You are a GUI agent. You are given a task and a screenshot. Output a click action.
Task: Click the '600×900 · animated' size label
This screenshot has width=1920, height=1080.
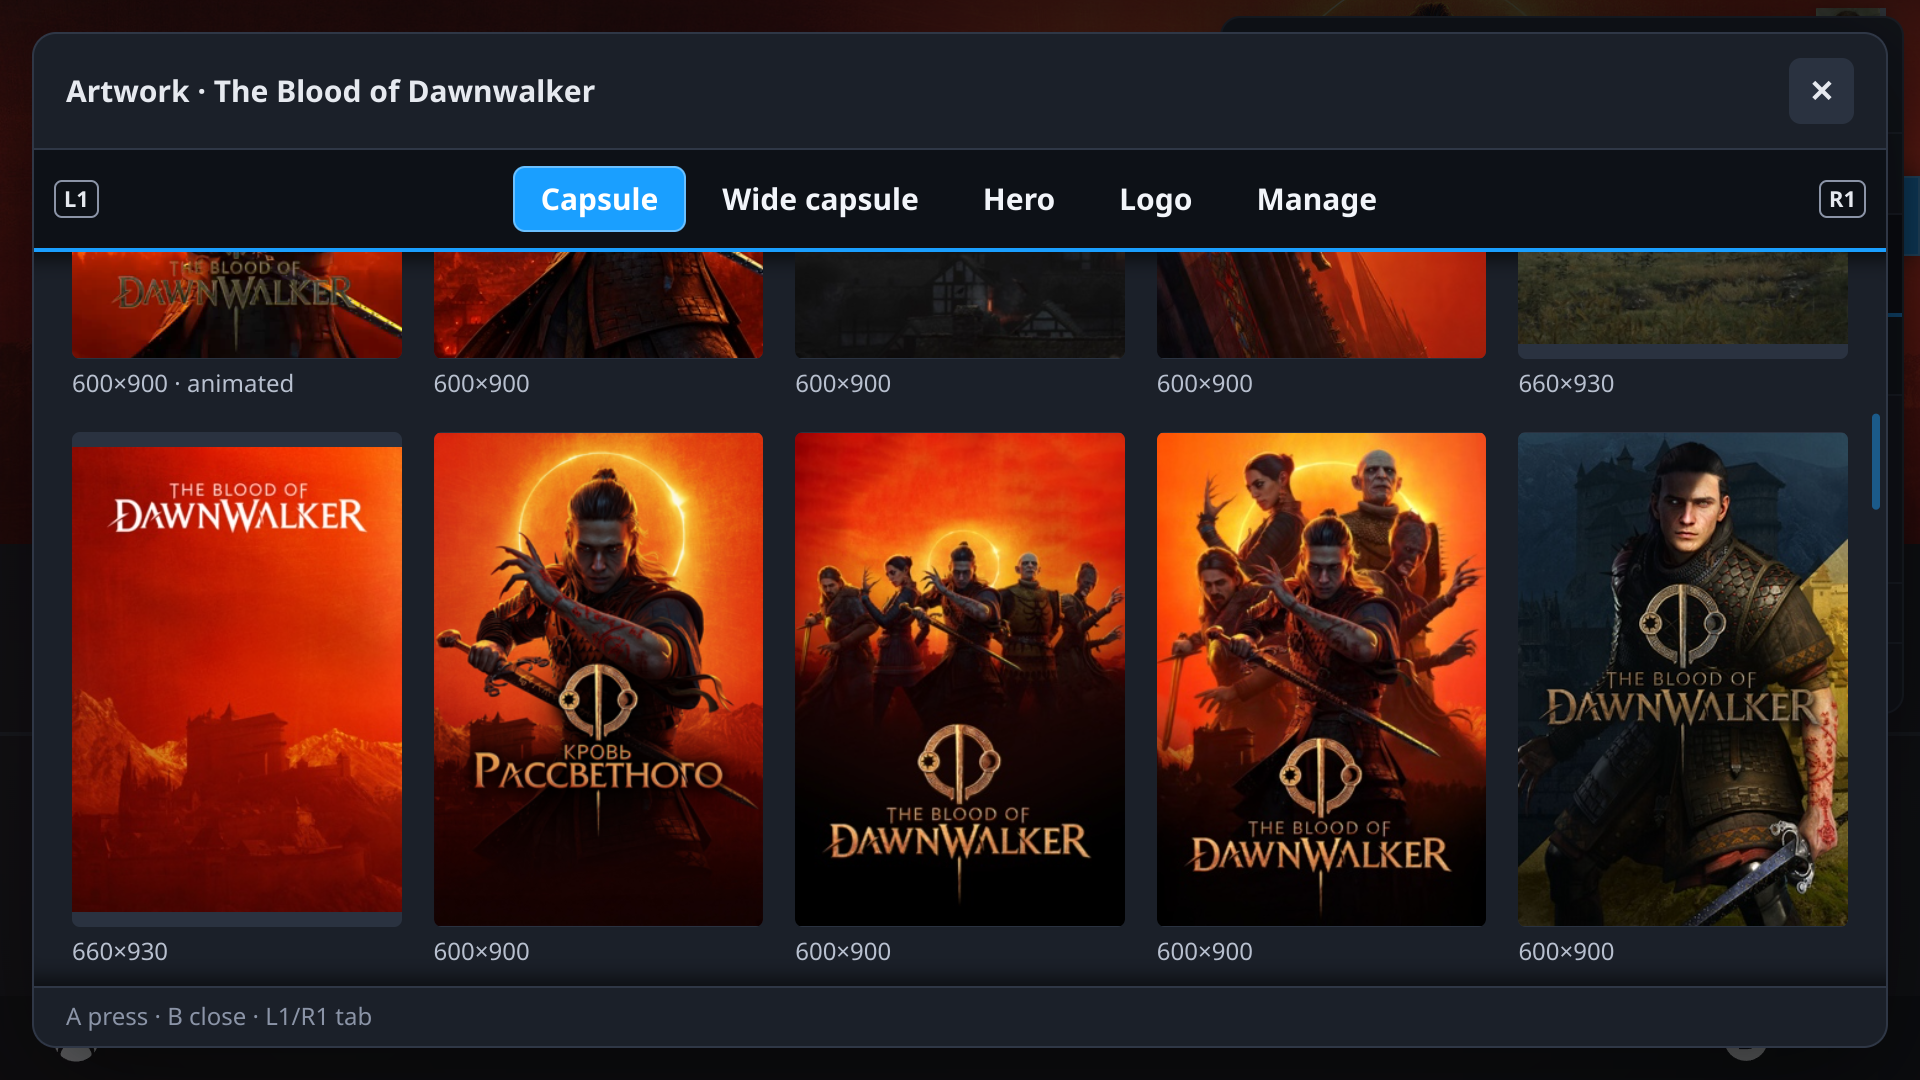tap(183, 384)
